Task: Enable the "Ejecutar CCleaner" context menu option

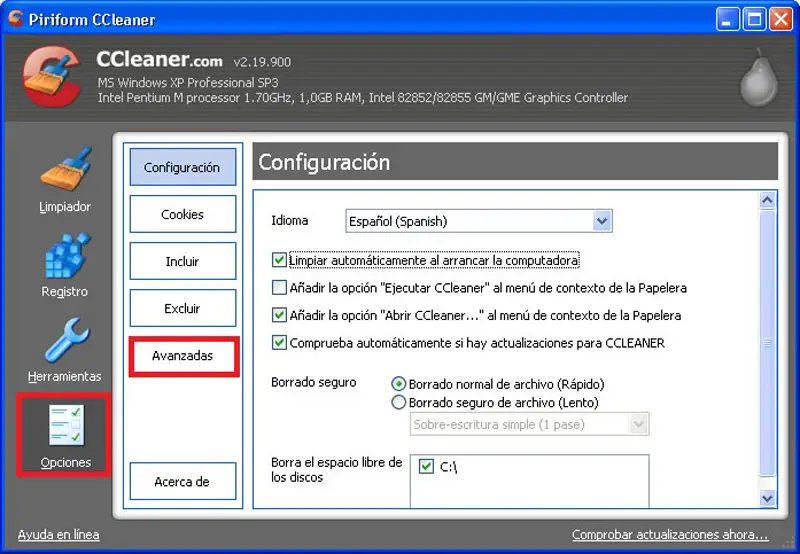Action: tap(279, 288)
